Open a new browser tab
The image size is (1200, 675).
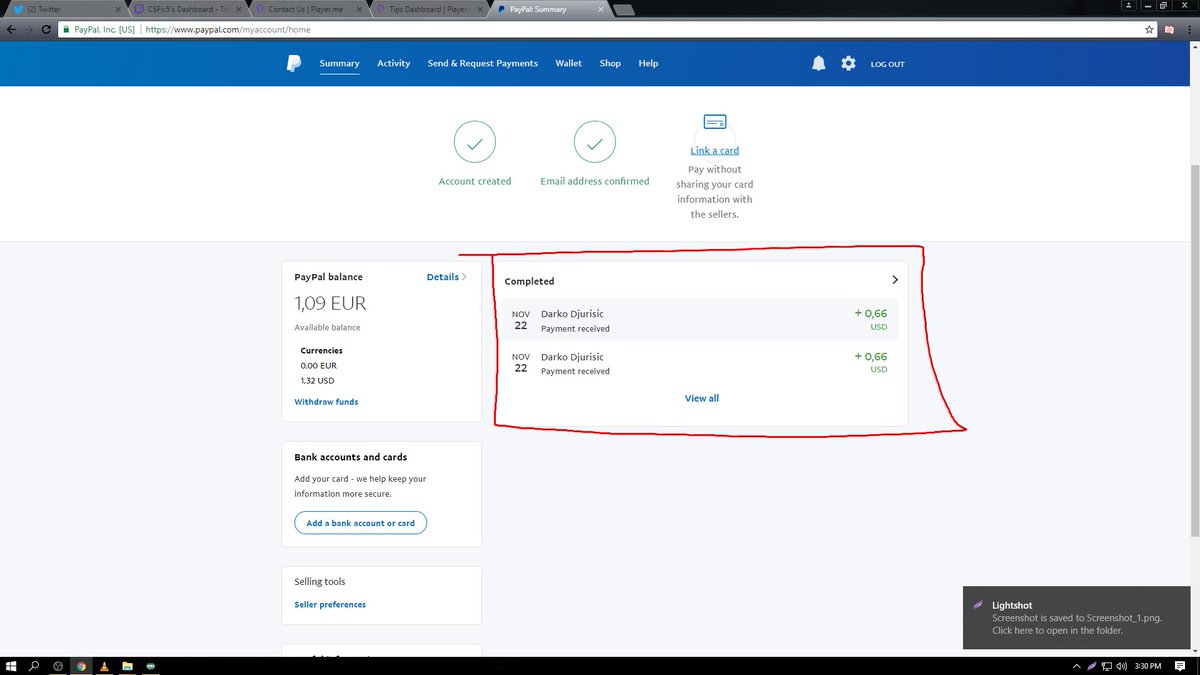coord(624,10)
